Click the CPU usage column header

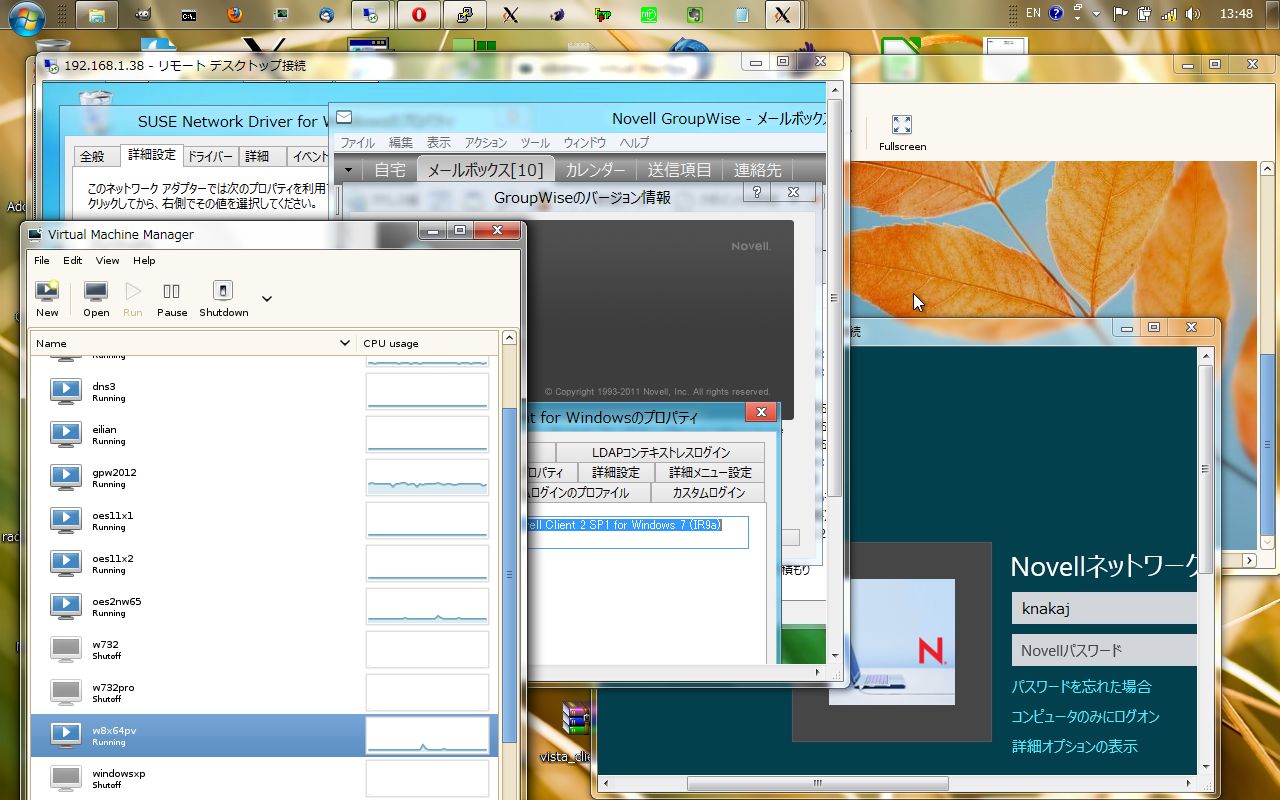tap(427, 343)
